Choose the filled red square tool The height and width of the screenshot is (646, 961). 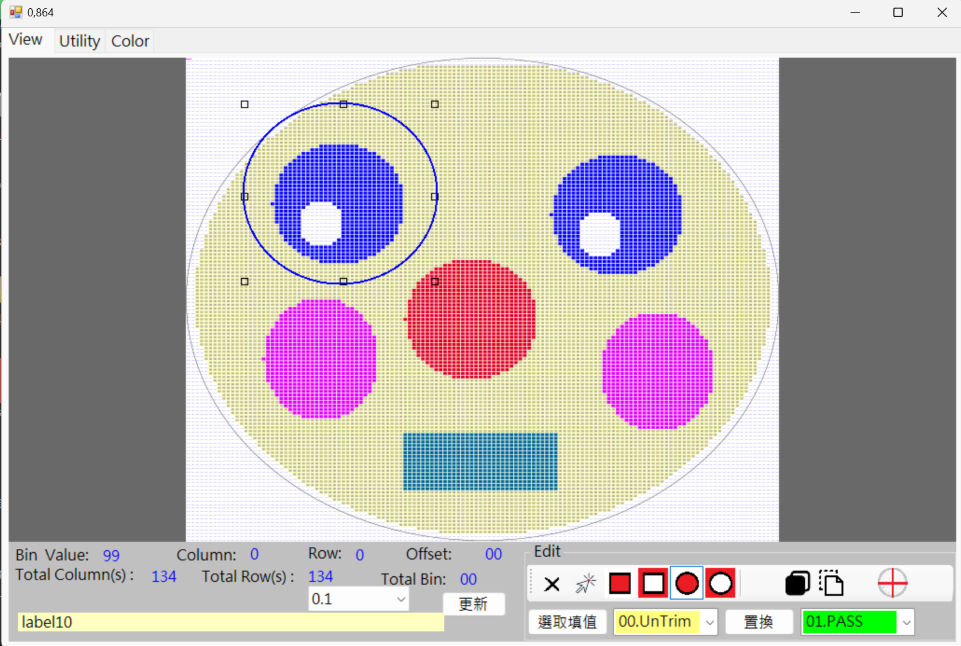coord(620,583)
